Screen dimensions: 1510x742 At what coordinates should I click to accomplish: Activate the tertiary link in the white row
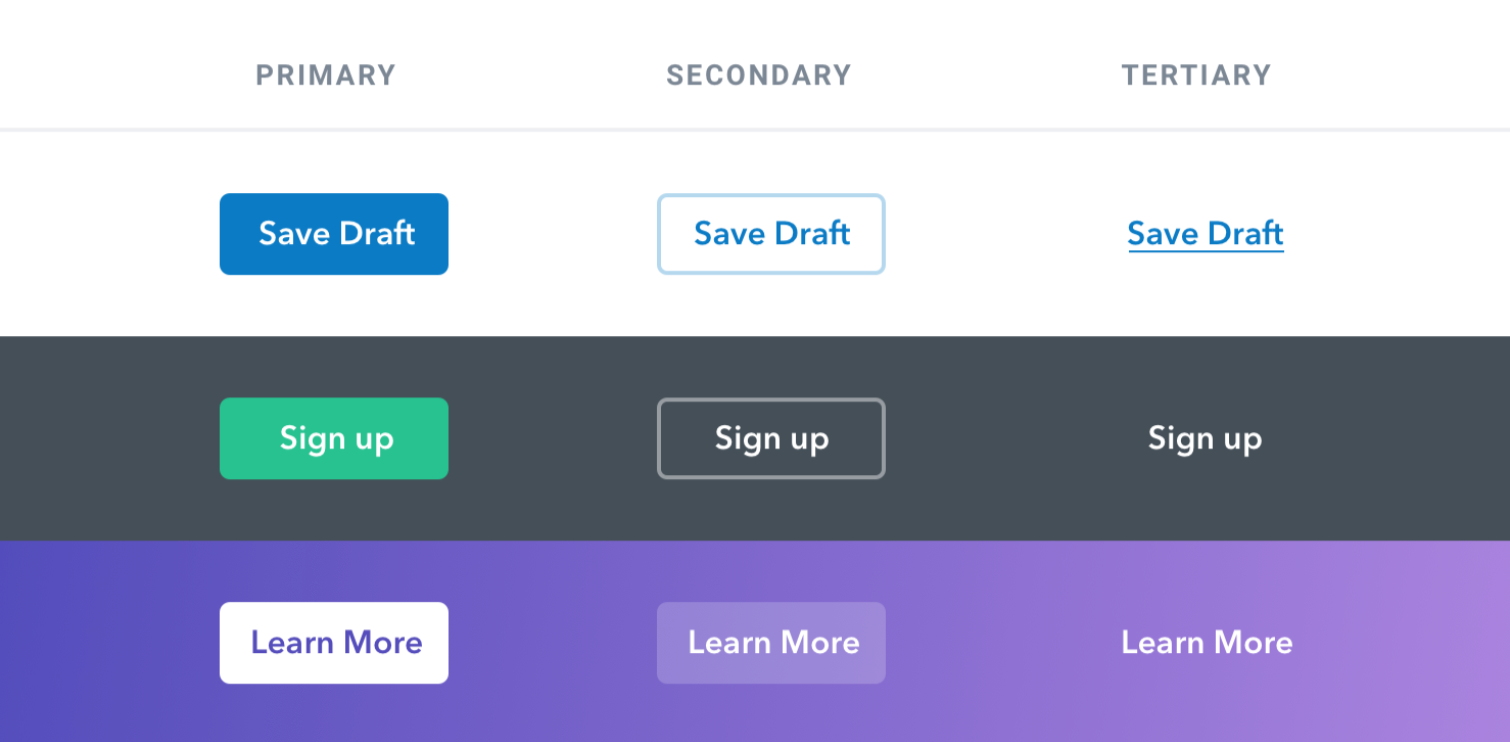[x=1205, y=234]
